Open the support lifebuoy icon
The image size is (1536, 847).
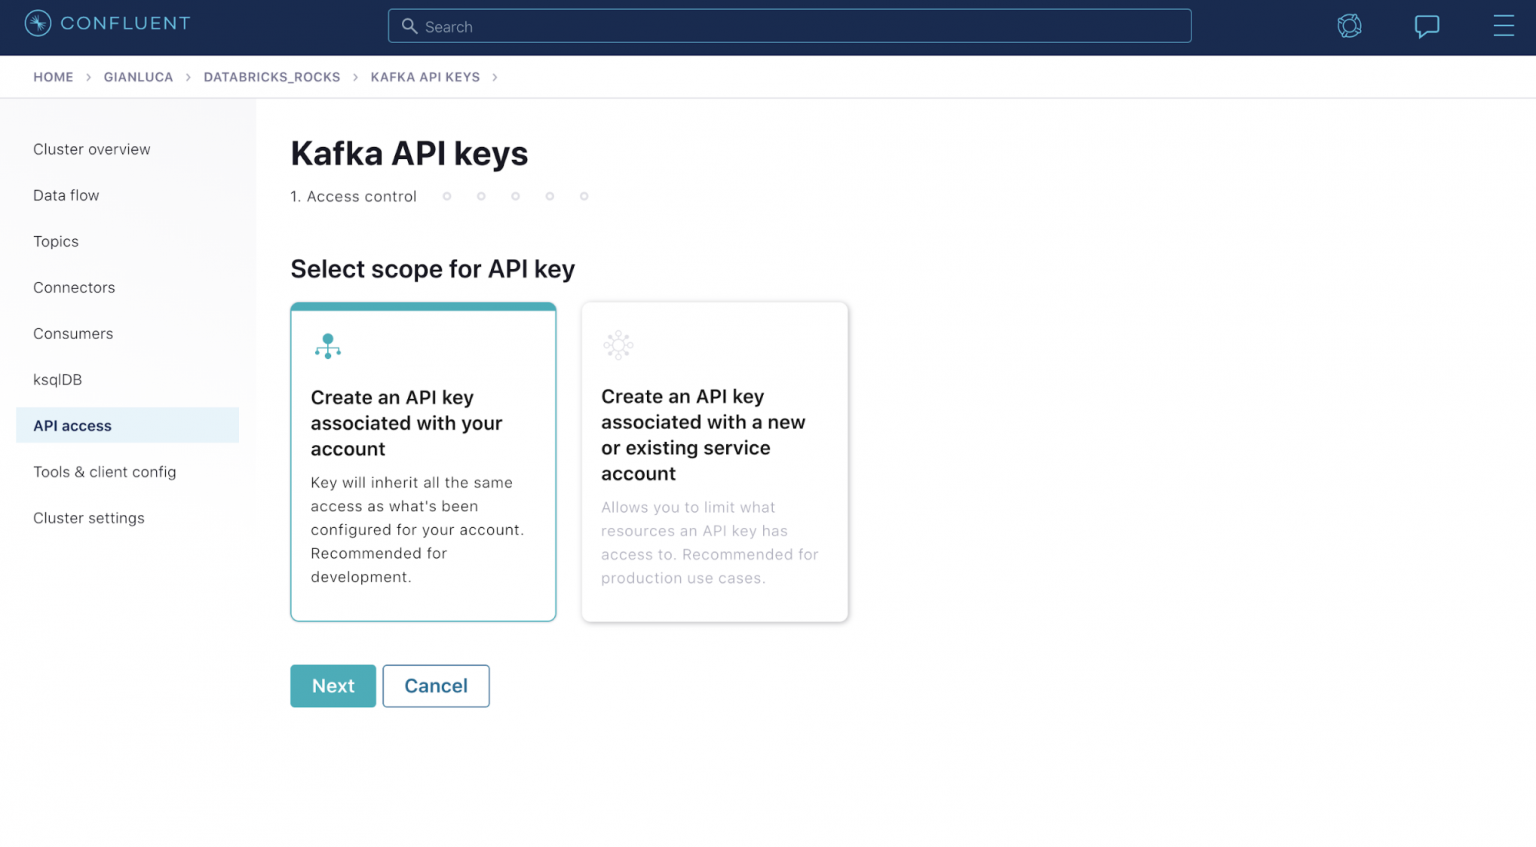[x=1349, y=26]
